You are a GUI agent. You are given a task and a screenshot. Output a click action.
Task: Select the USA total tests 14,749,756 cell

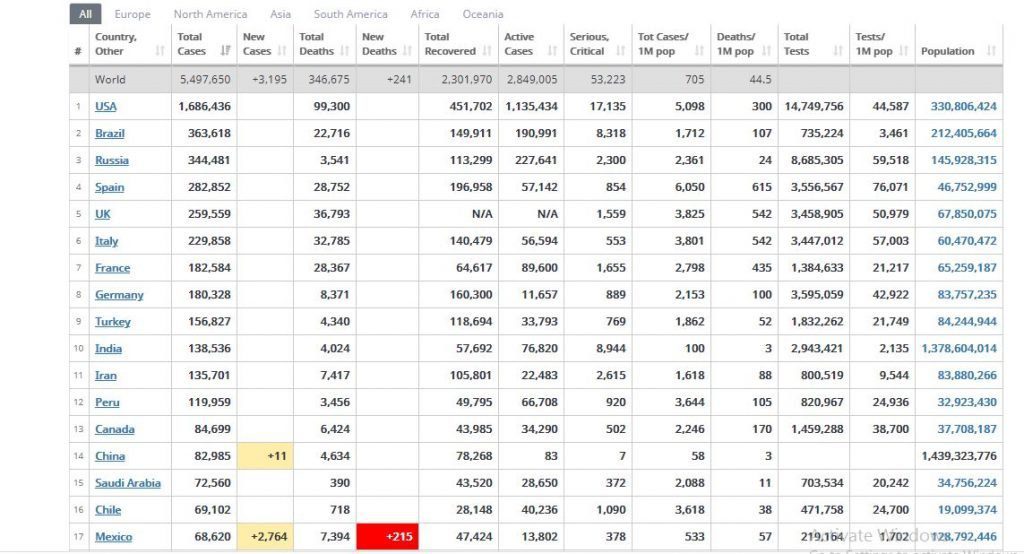(814, 106)
